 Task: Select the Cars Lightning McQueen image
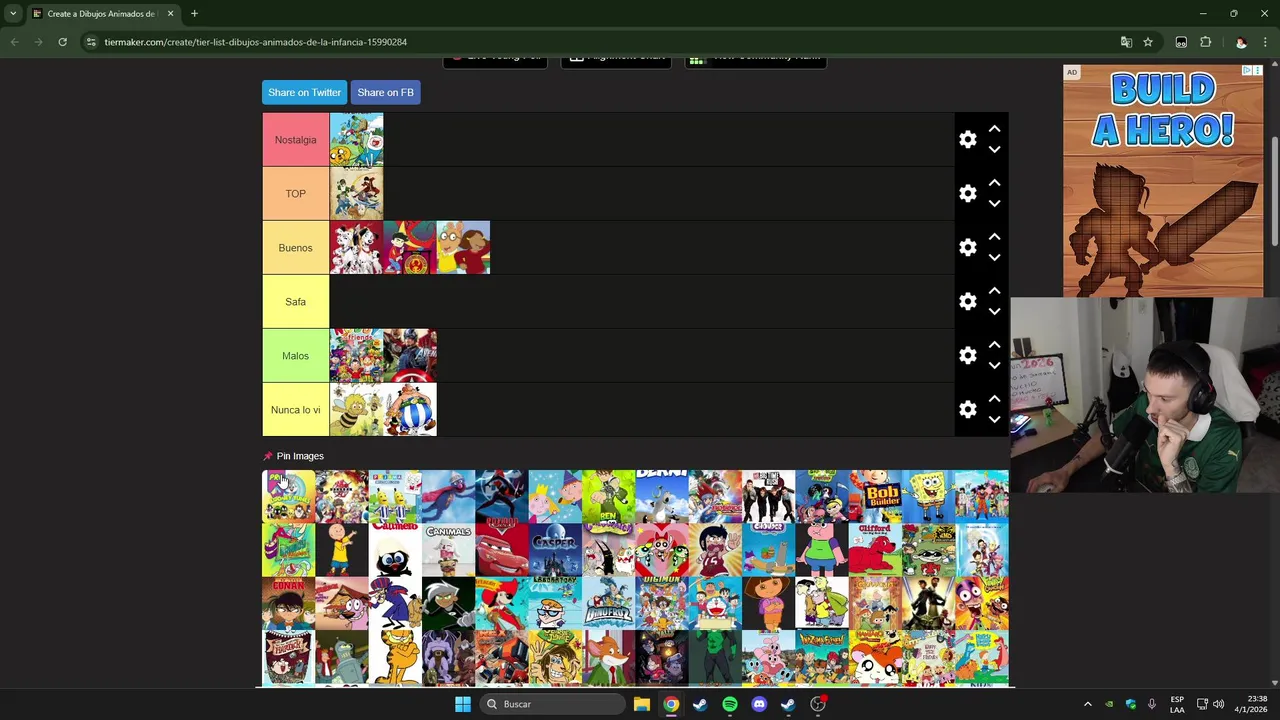point(501,550)
